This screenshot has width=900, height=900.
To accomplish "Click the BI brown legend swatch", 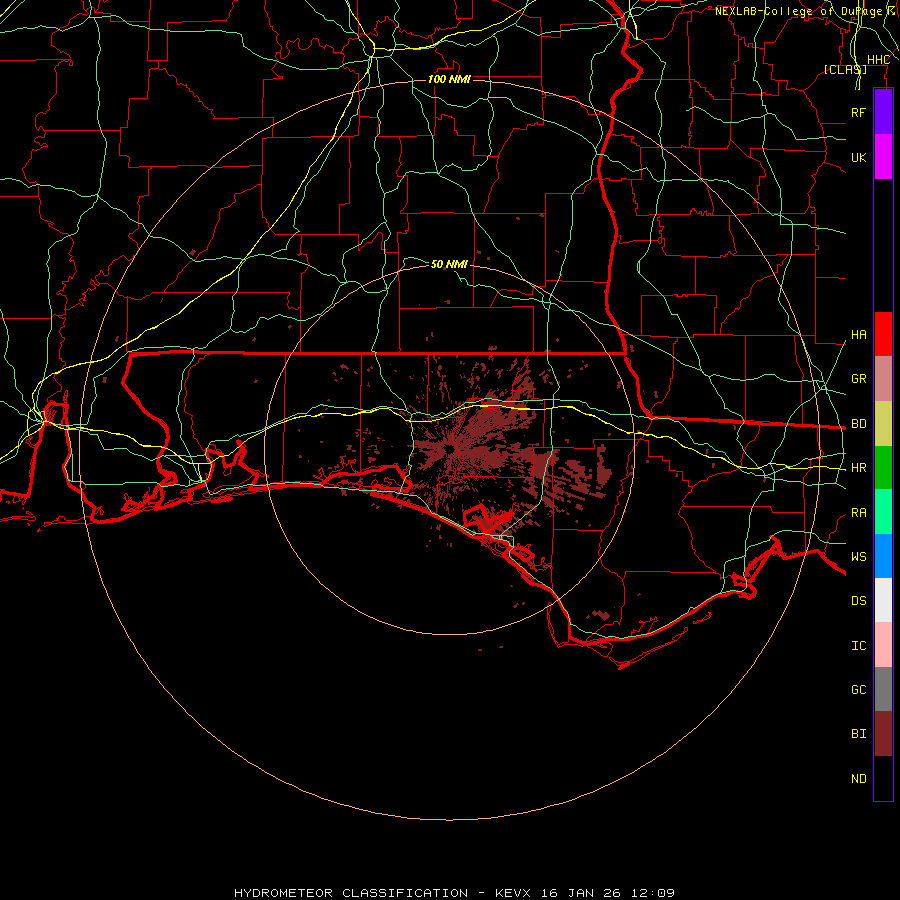I will point(883,734).
